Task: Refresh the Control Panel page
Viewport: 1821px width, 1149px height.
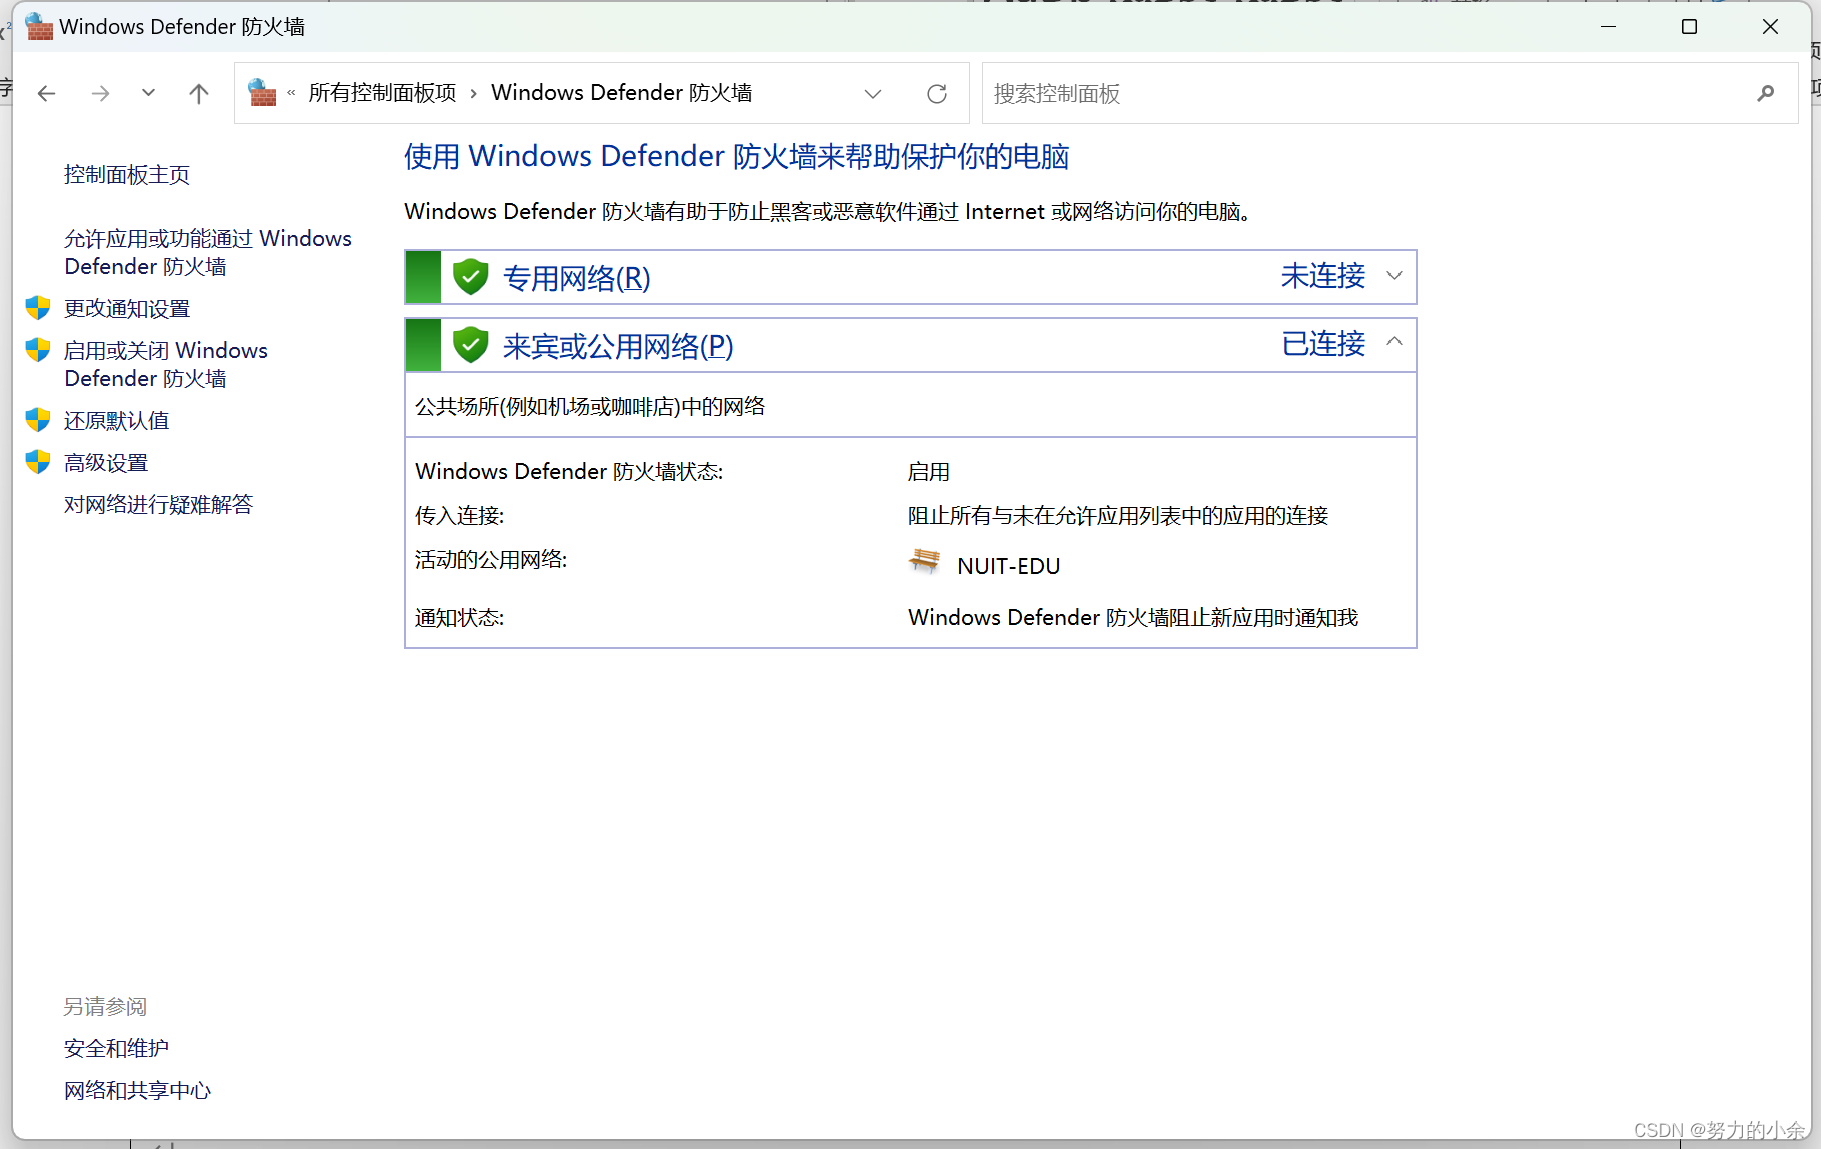Action: [x=937, y=94]
